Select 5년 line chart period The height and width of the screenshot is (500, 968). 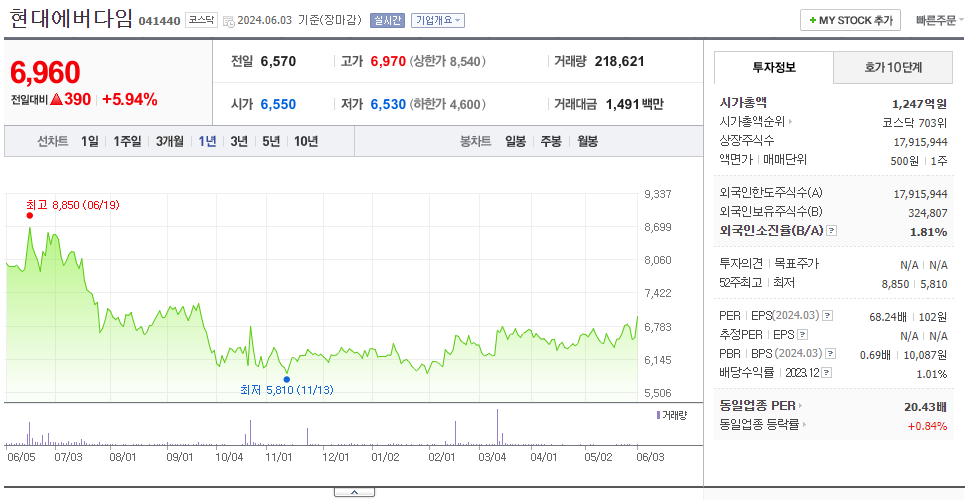(x=271, y=141)
